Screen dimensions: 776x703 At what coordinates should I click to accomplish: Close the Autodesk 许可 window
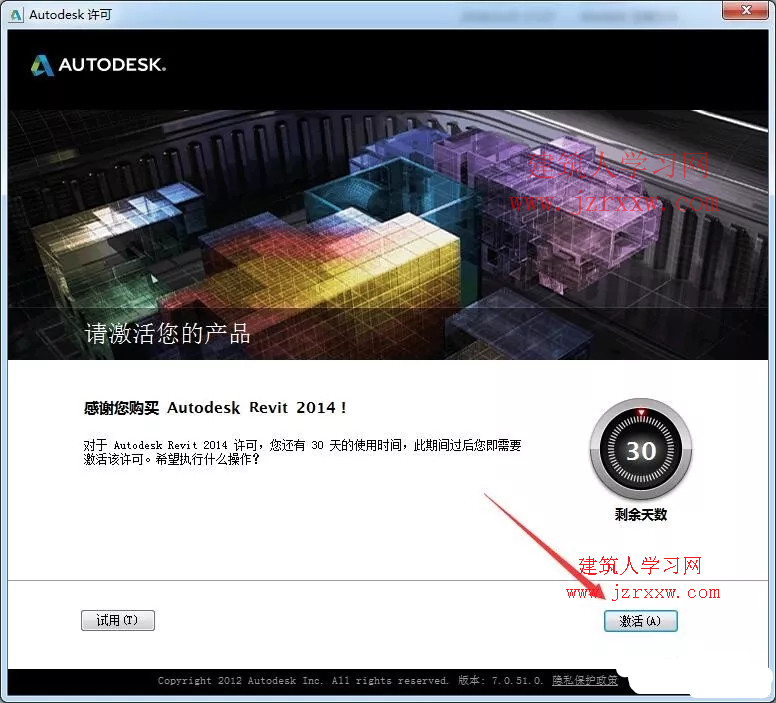[x=746, y=10]
